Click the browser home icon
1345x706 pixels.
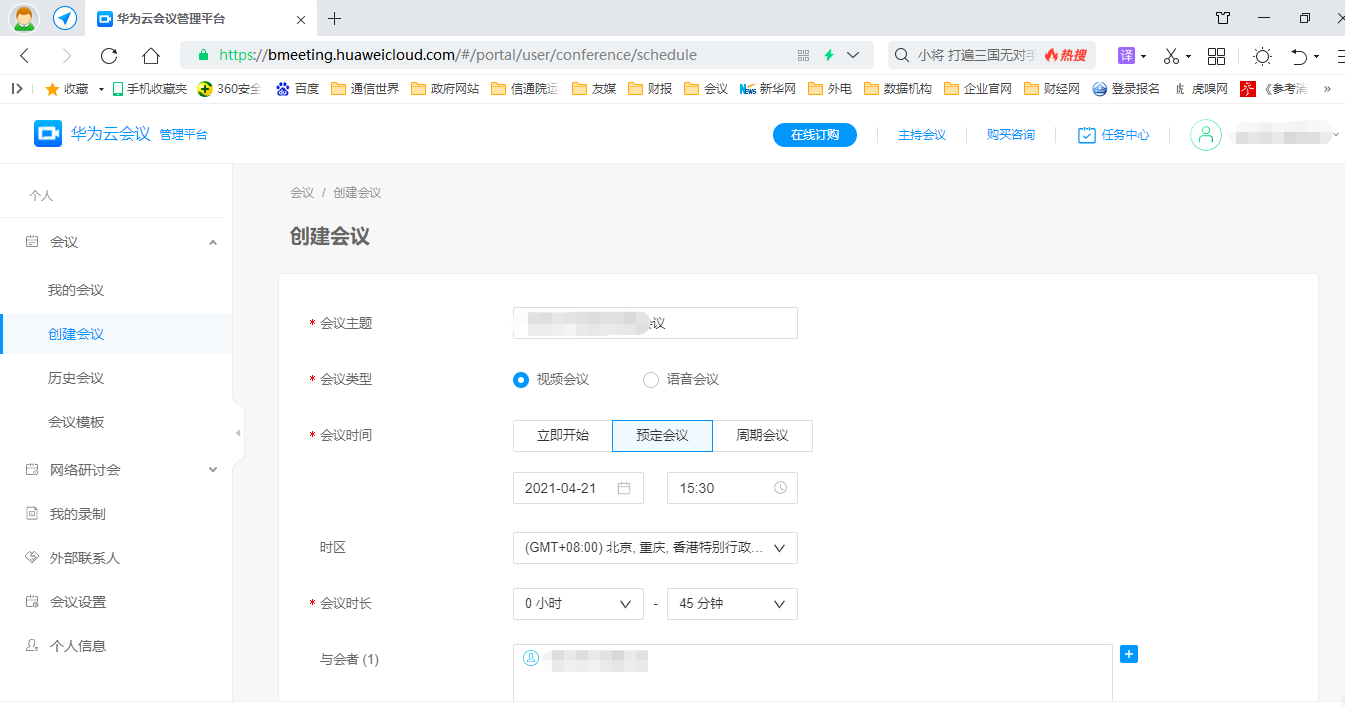coord(150,55)
